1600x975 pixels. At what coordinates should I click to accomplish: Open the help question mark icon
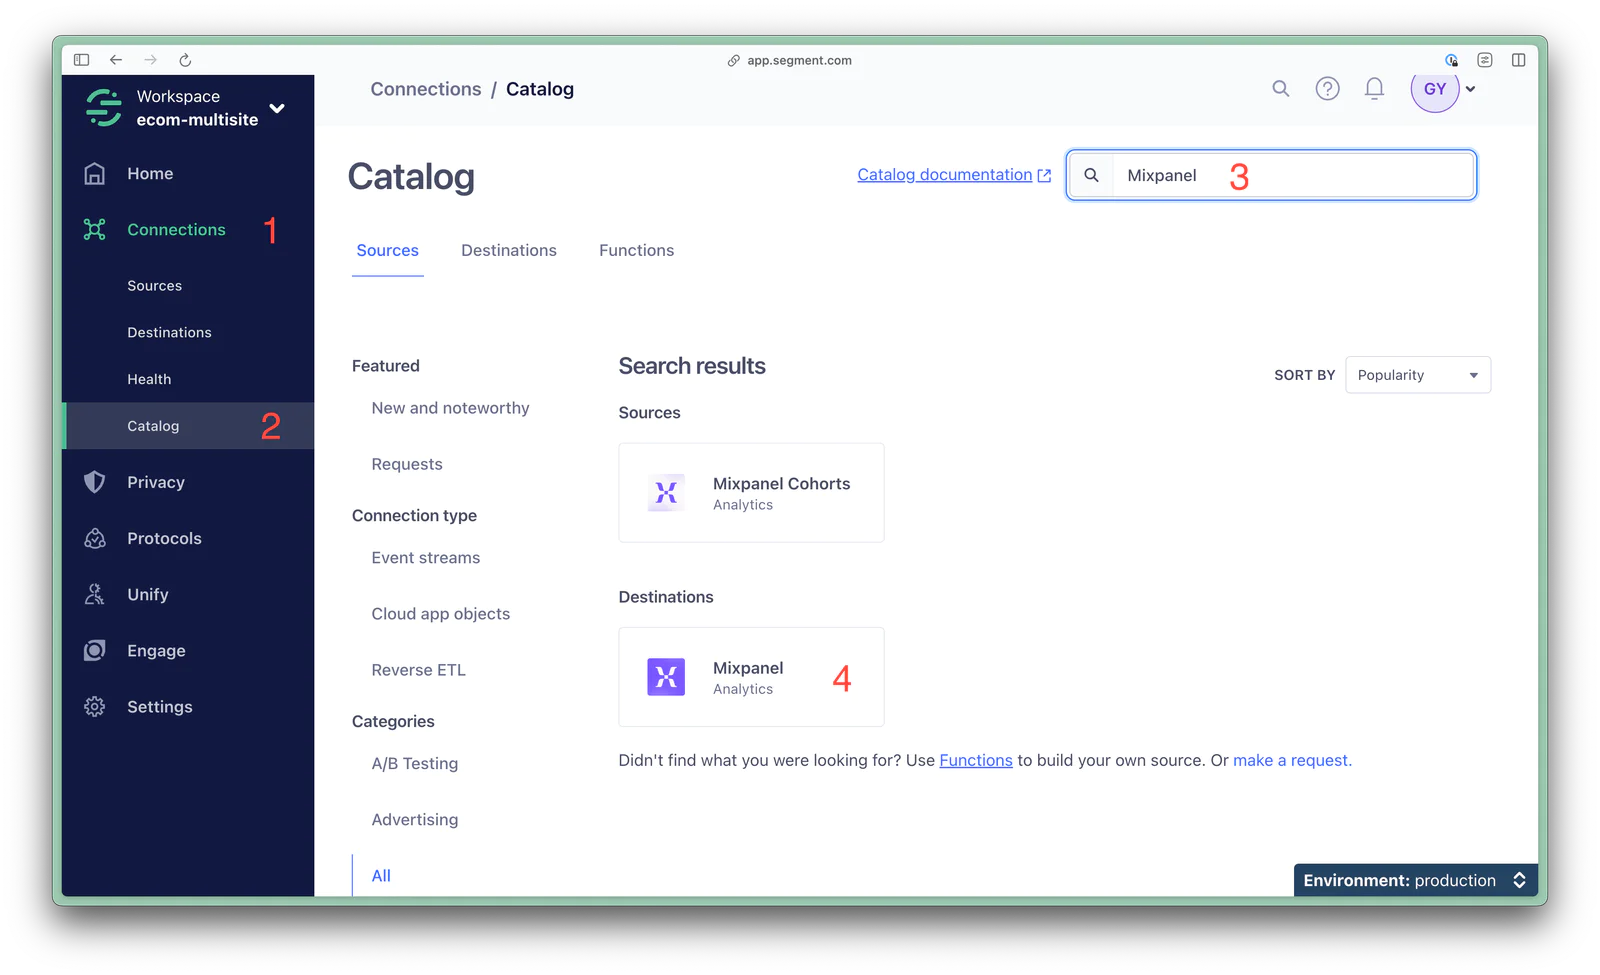point(1327,88)
